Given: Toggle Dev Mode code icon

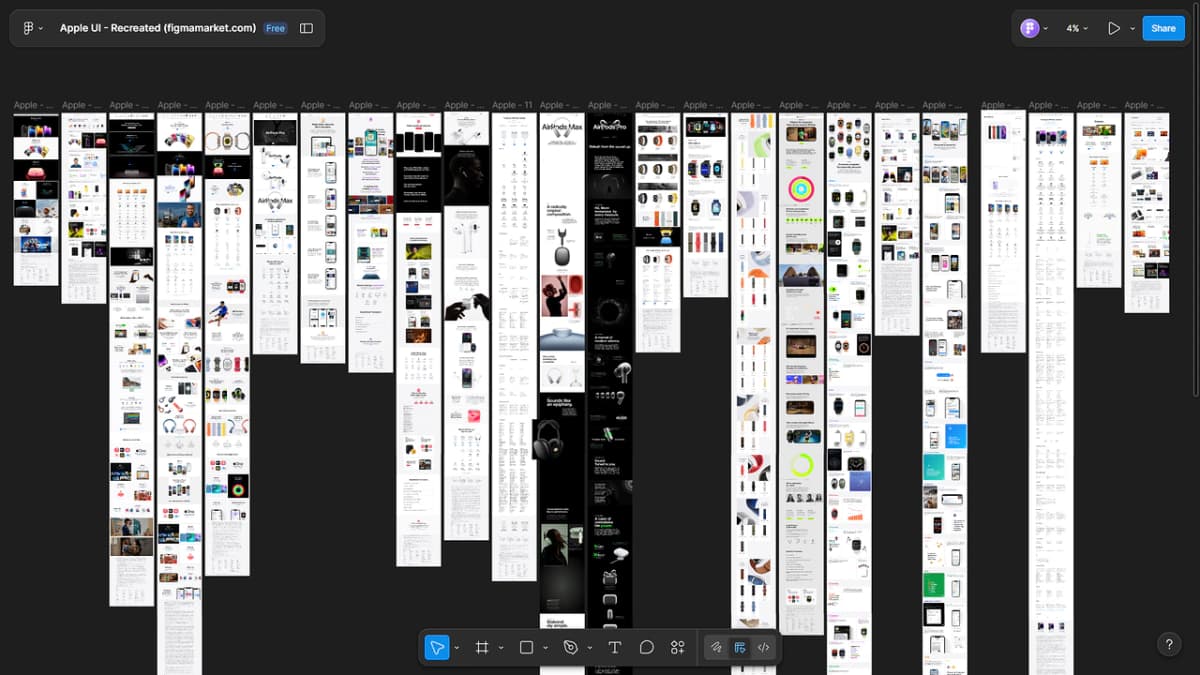Looking at the screenshot, I should (x=763, y=648).
